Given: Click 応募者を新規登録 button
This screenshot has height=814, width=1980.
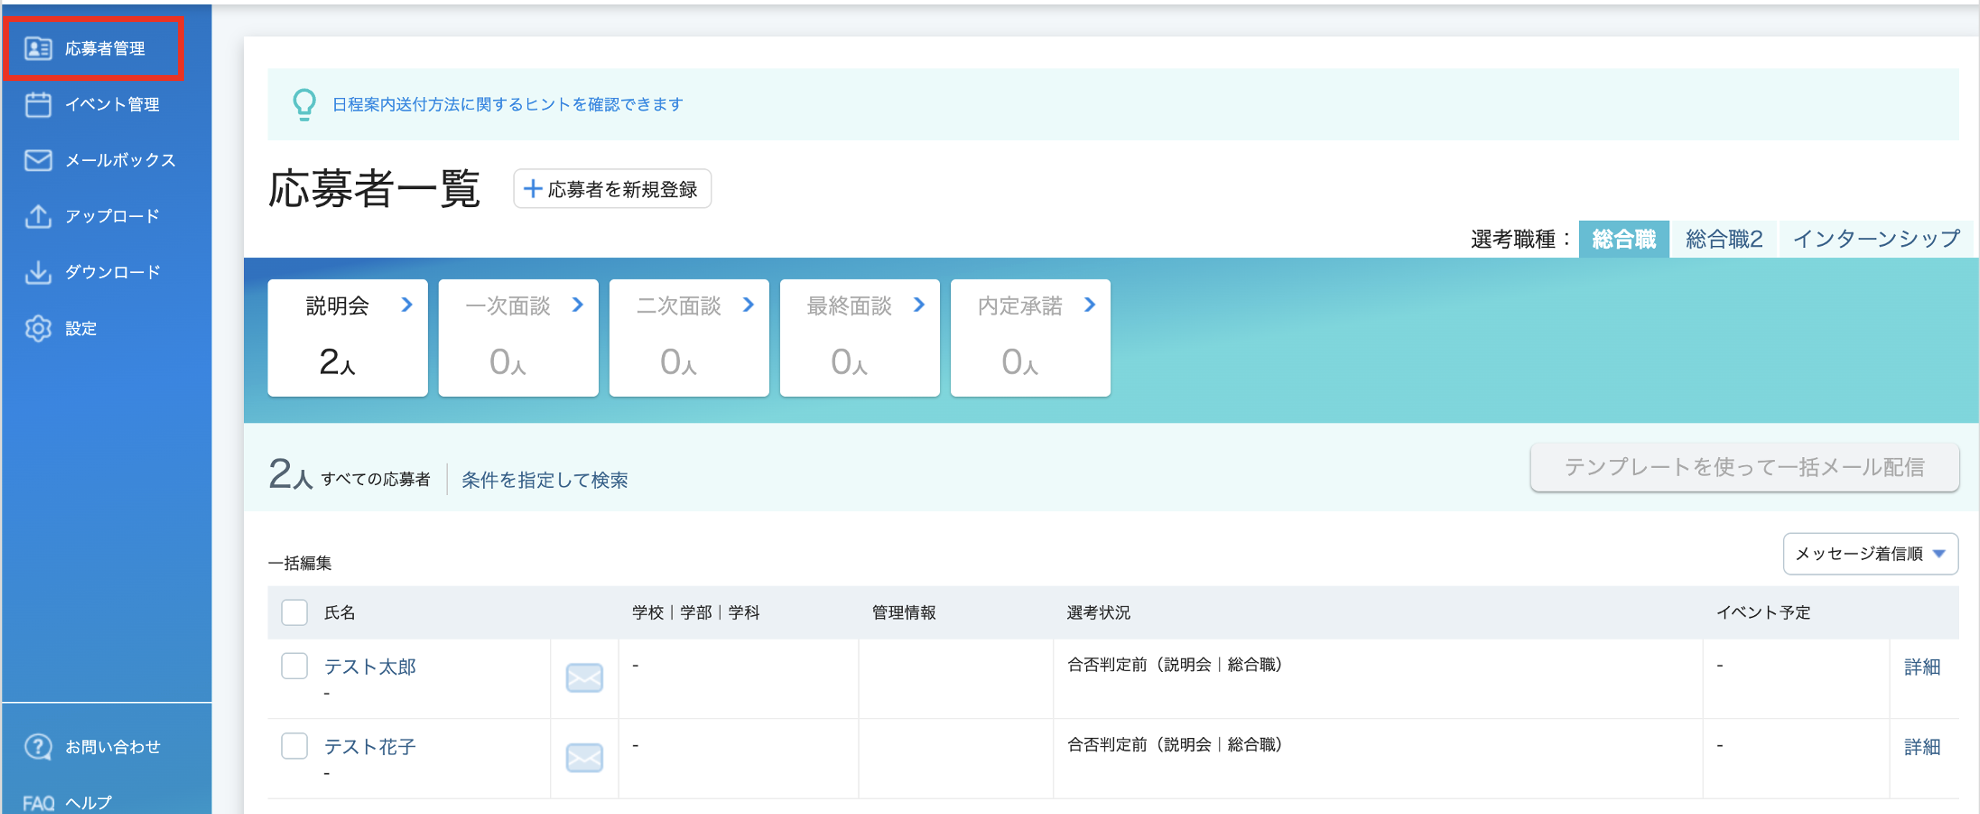Looking at the screenshot, I should [x=612, y=189].
